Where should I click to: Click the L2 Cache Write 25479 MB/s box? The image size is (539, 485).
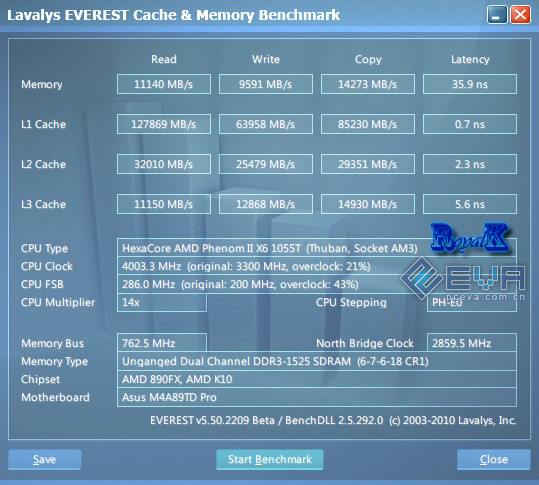(266, 164)
